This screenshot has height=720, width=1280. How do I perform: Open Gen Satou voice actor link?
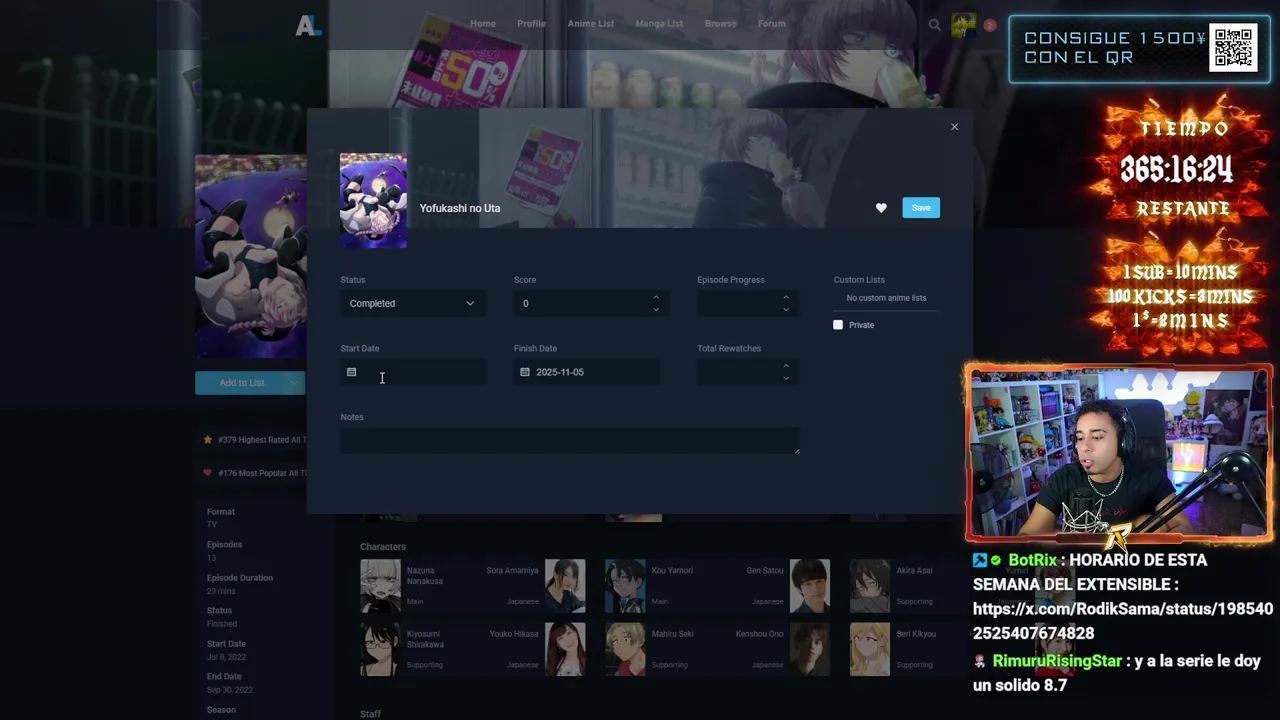[x=765, y=570]
